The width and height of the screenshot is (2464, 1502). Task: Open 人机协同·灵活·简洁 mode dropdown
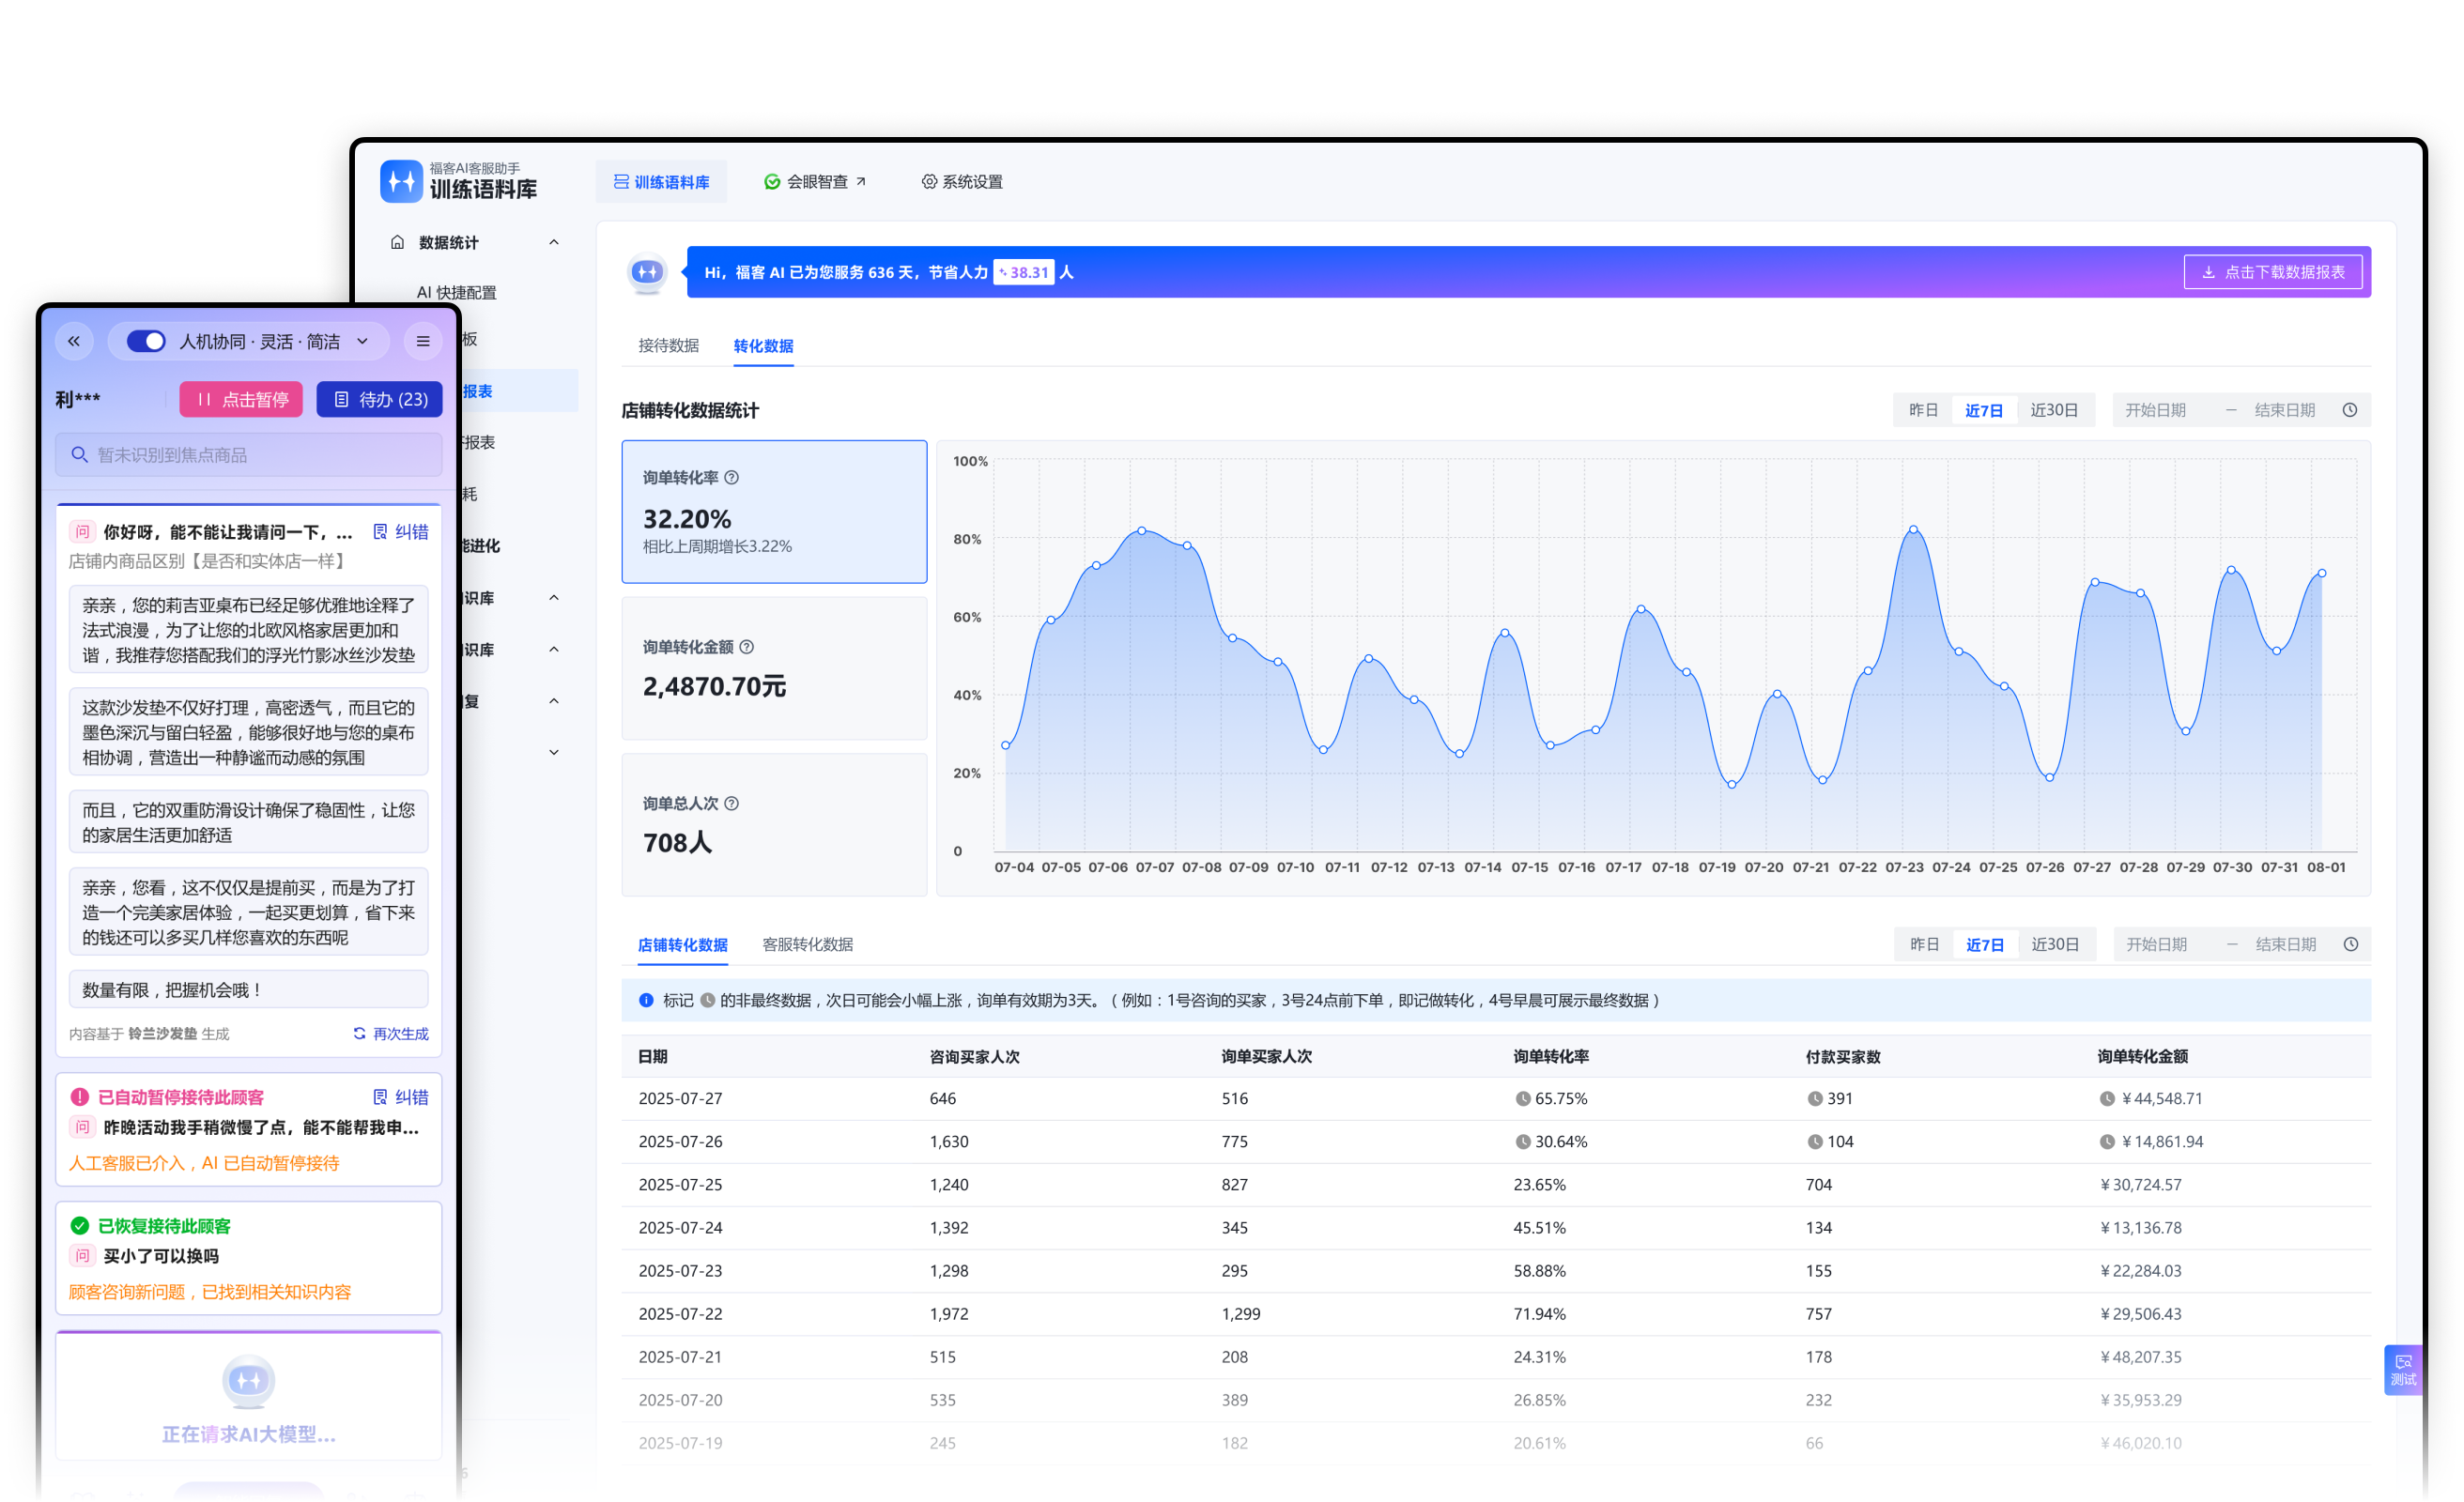tap(363, 342)
